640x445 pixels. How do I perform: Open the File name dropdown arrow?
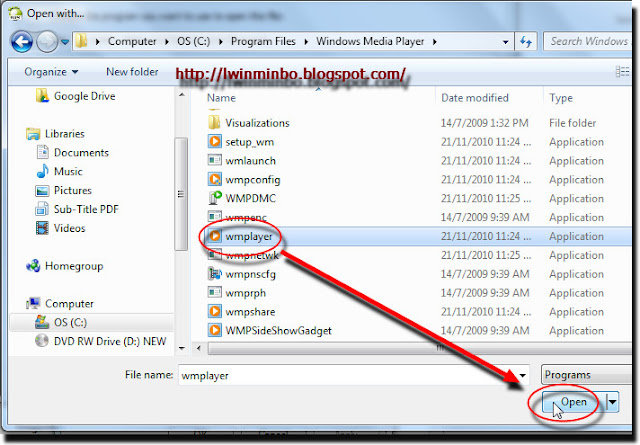522,375
